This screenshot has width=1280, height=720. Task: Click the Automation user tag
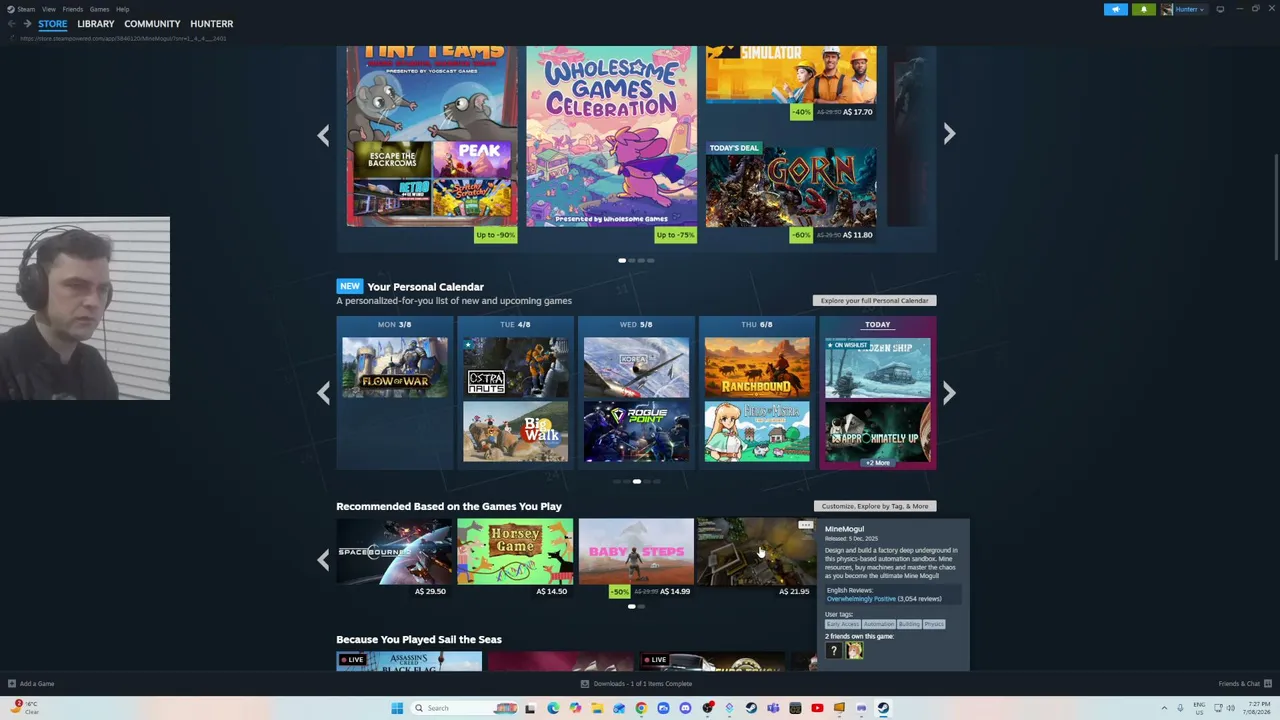879,624
